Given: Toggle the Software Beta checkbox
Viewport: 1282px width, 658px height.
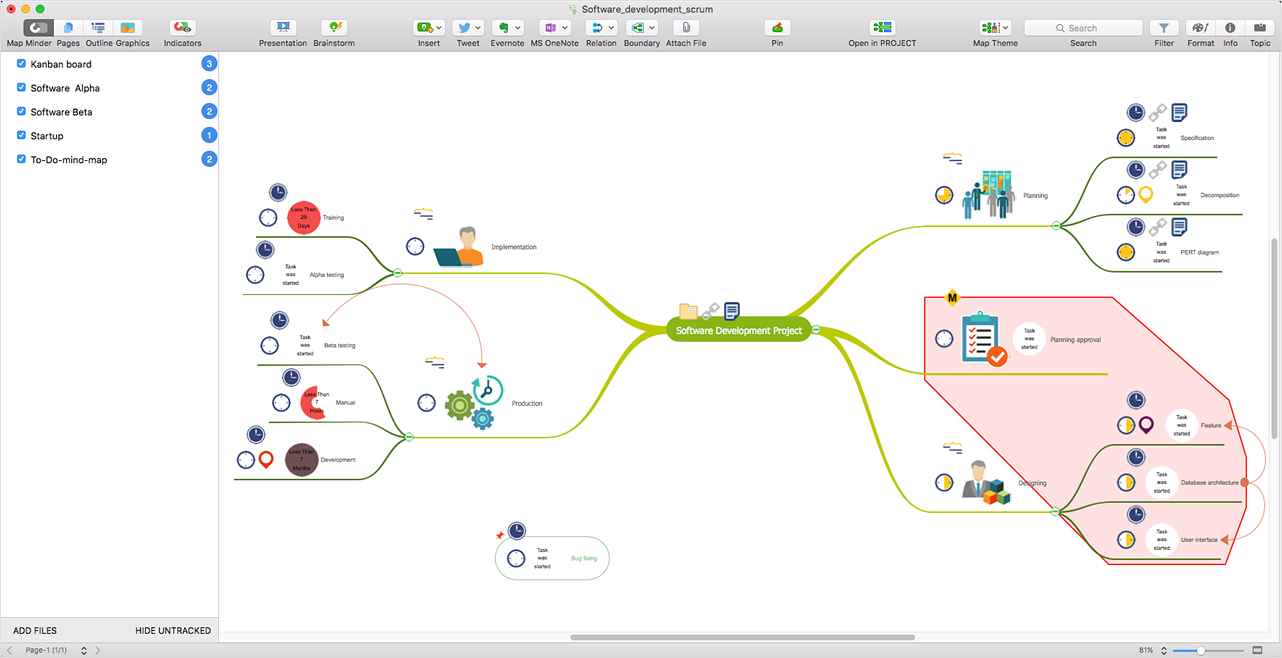Looking at the screenshot, I should coord(22,112).
